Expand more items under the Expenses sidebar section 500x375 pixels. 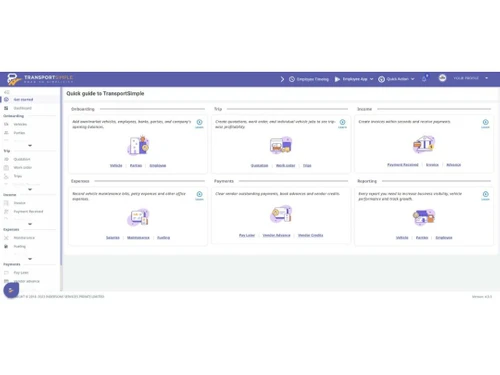30,259
